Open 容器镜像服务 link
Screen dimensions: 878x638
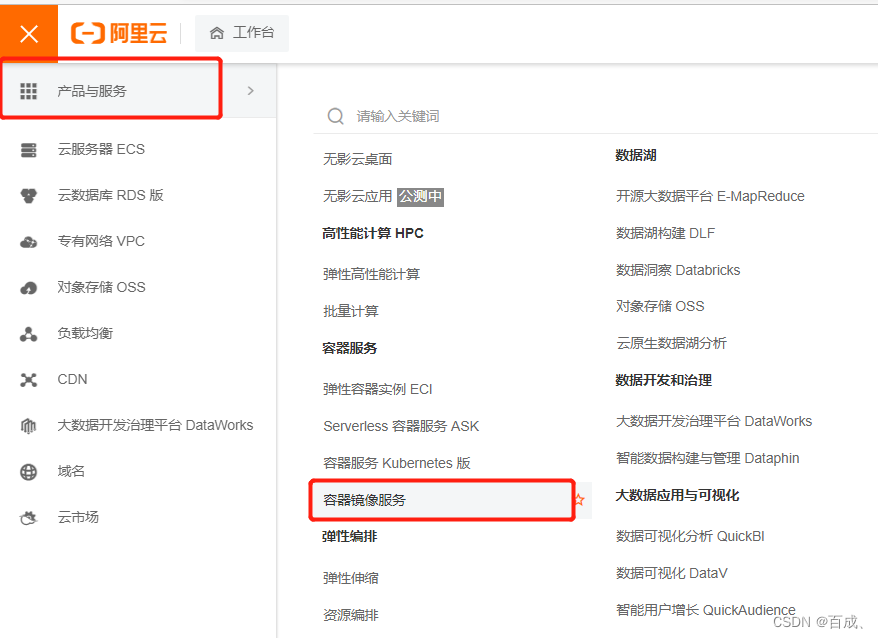click(364, 500)
